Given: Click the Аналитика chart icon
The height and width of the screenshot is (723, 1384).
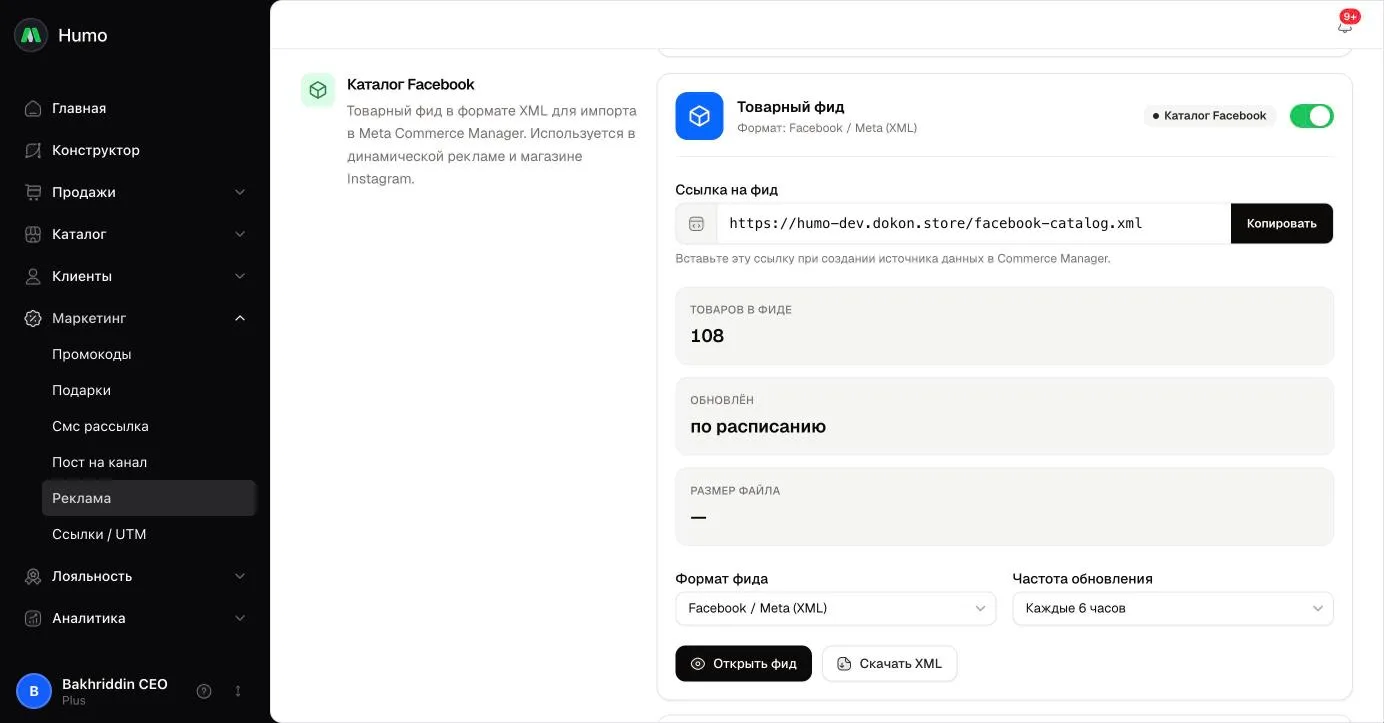Looking at the screenshot, I should (33, 618).
